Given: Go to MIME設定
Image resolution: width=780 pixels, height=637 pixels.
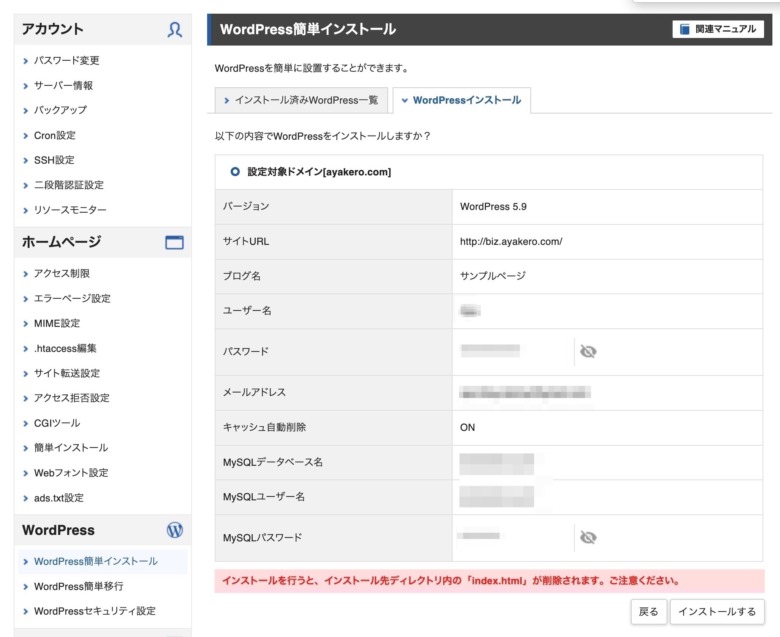Looking at the screenshot, I should [57, 323].
